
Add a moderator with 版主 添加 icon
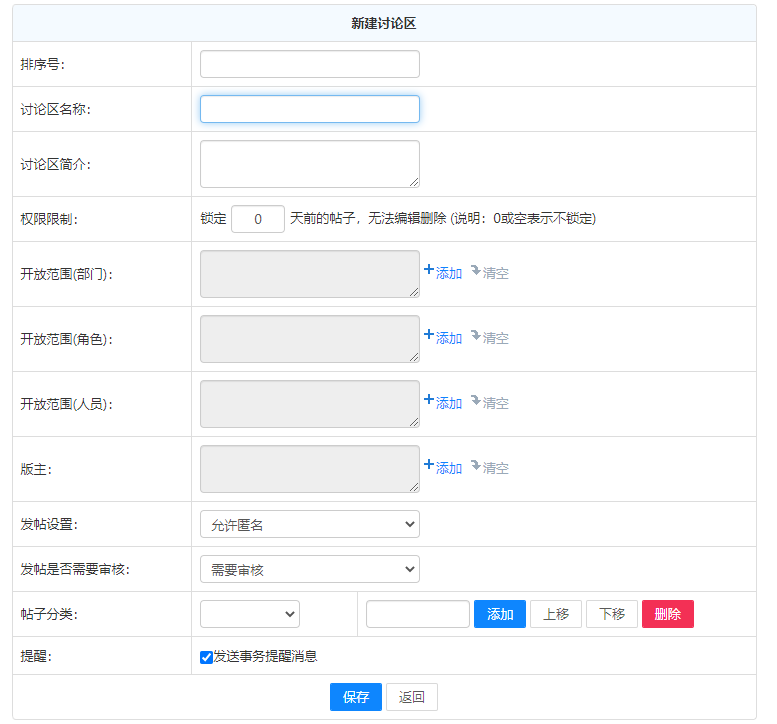coord(429,465)
